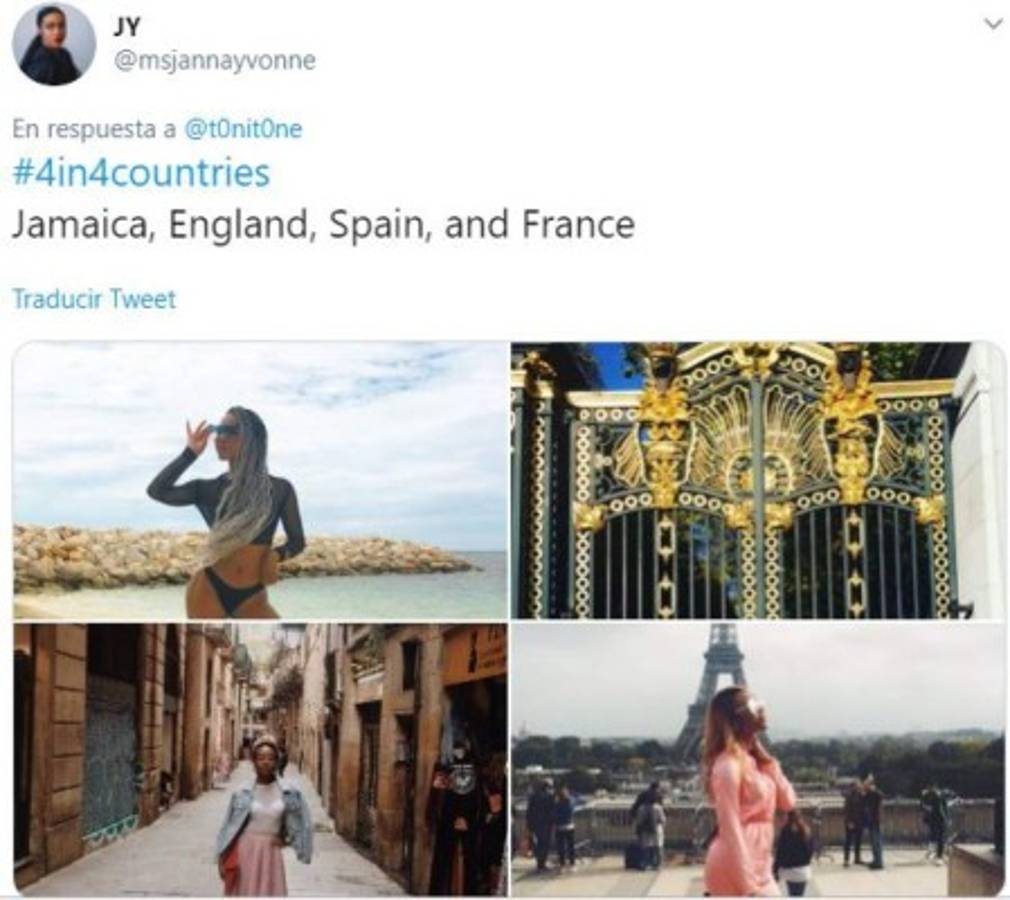Click the En respuesta a label

[94, 129]
